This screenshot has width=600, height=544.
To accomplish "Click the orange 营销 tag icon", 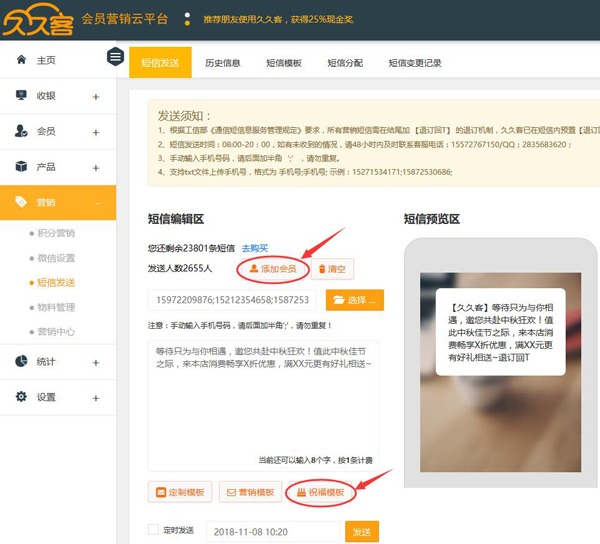I will (x=21, y=202).
